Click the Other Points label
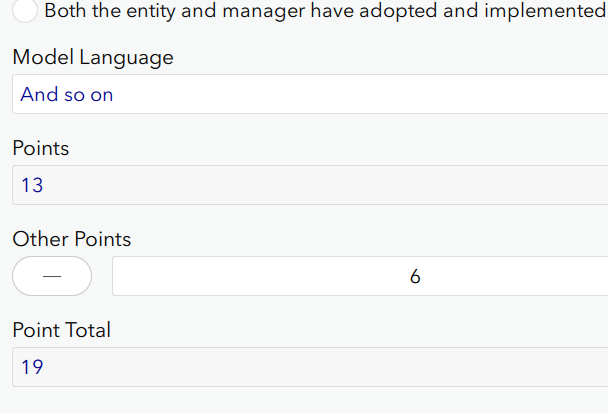The width and height of the screenshot is (608, 414). (72, 240)
